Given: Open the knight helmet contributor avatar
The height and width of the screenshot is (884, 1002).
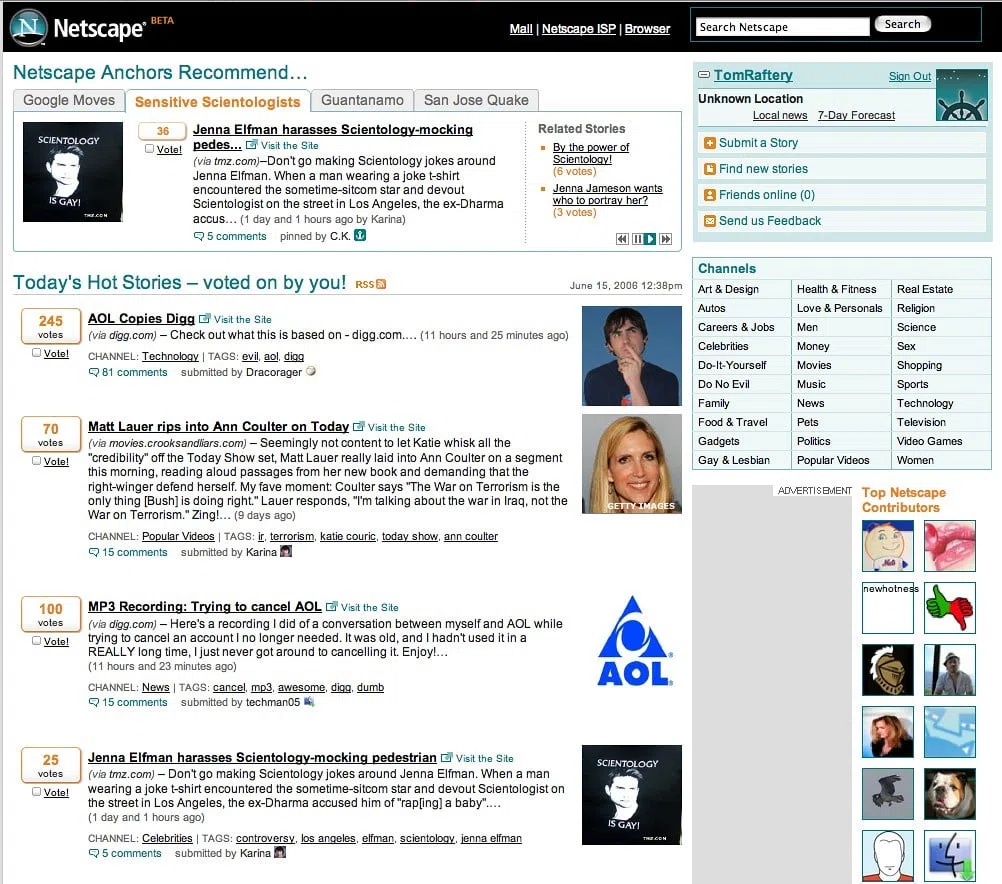Looking at the screenshot, I should [888, 670].
